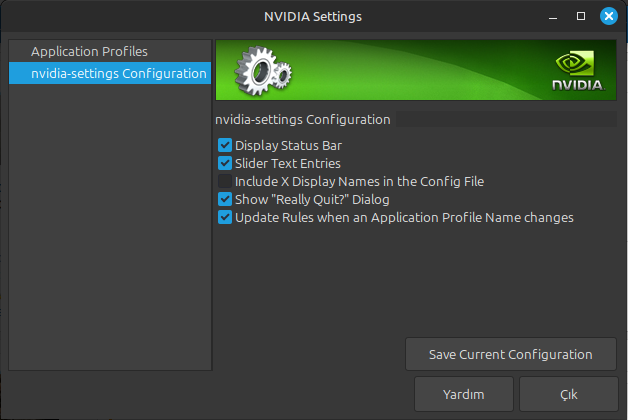Screen dimensions: 628x420
Task: Click the nvidia-settings Configuration section heading
Action: pyautogui.click(x=303, y=119)
